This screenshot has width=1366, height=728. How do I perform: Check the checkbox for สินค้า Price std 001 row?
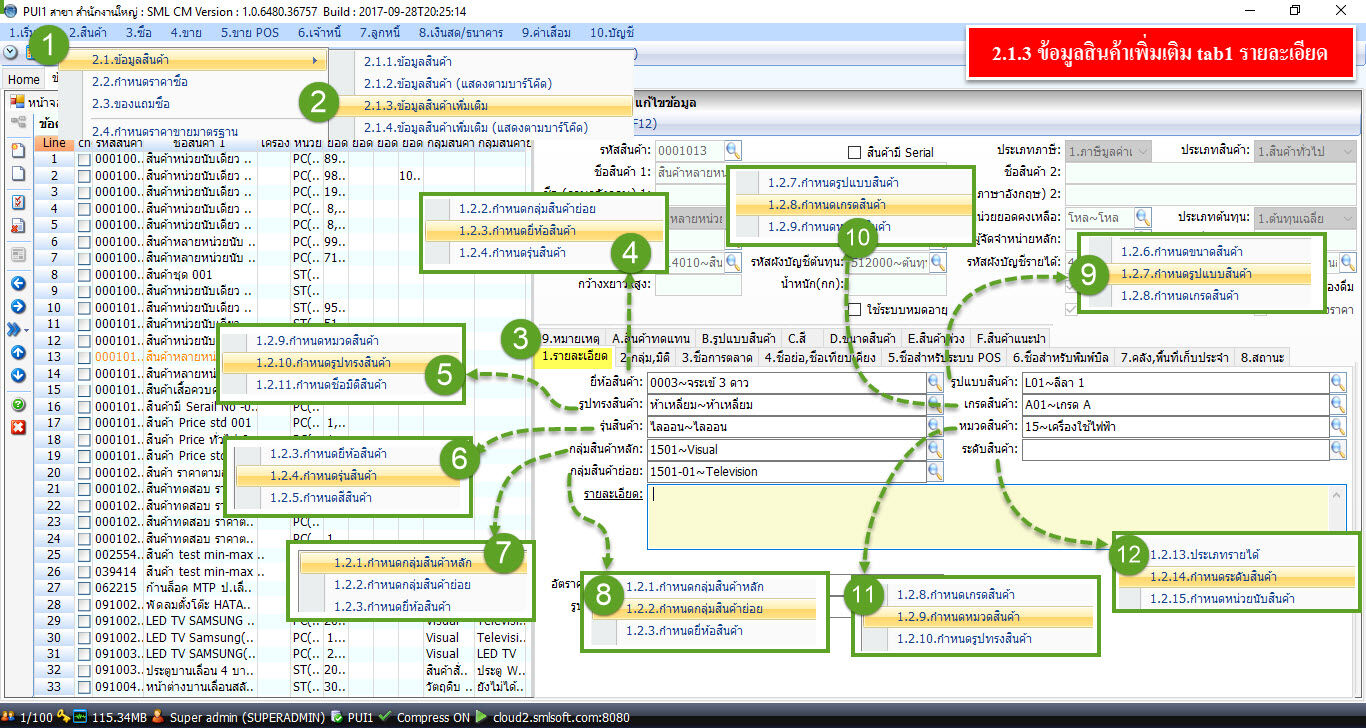84,423
